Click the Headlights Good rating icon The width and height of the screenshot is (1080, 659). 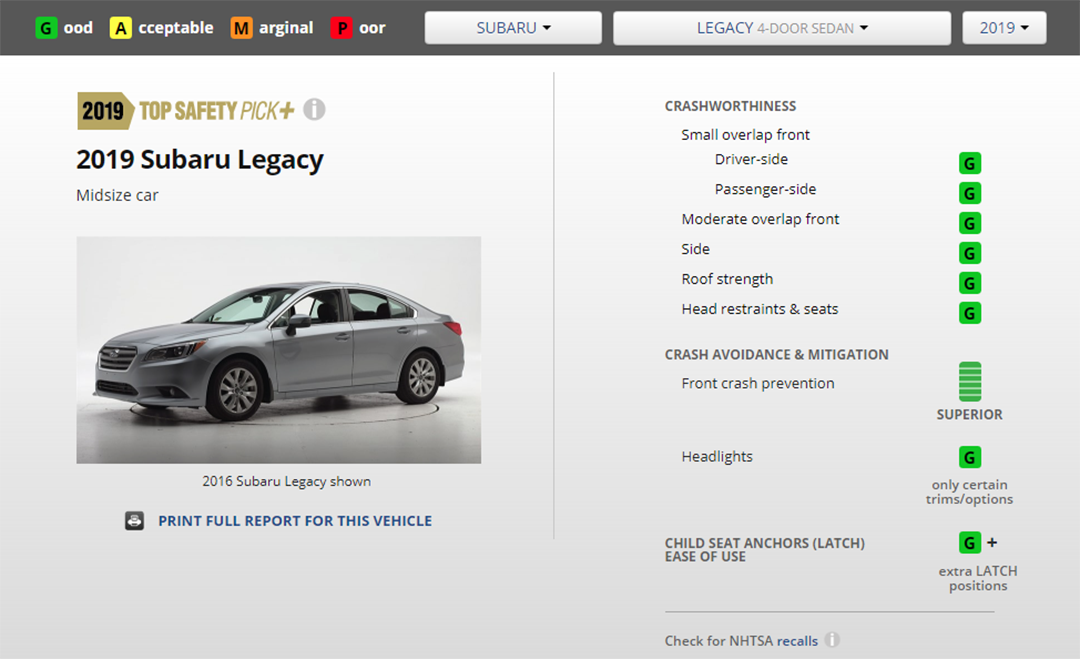969,458
